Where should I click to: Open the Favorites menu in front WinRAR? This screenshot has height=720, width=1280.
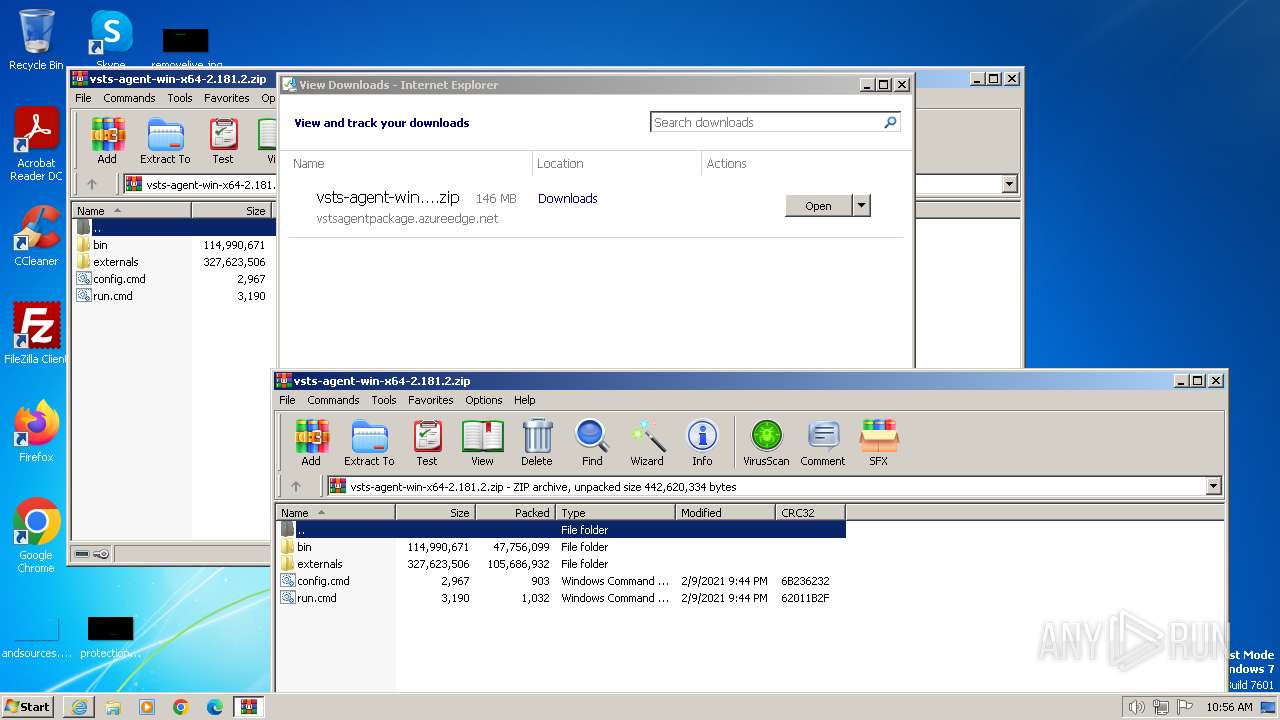tap(431, 400)
